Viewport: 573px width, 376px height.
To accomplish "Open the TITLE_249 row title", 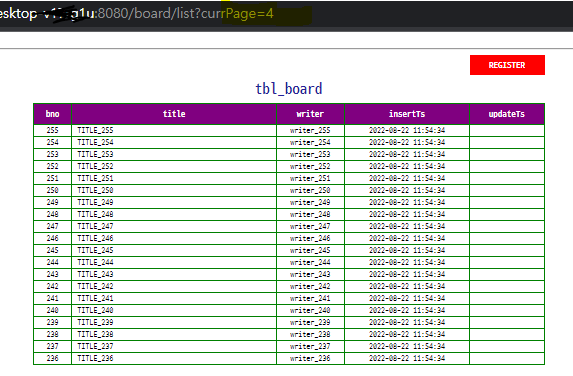I will click(95, 202).
